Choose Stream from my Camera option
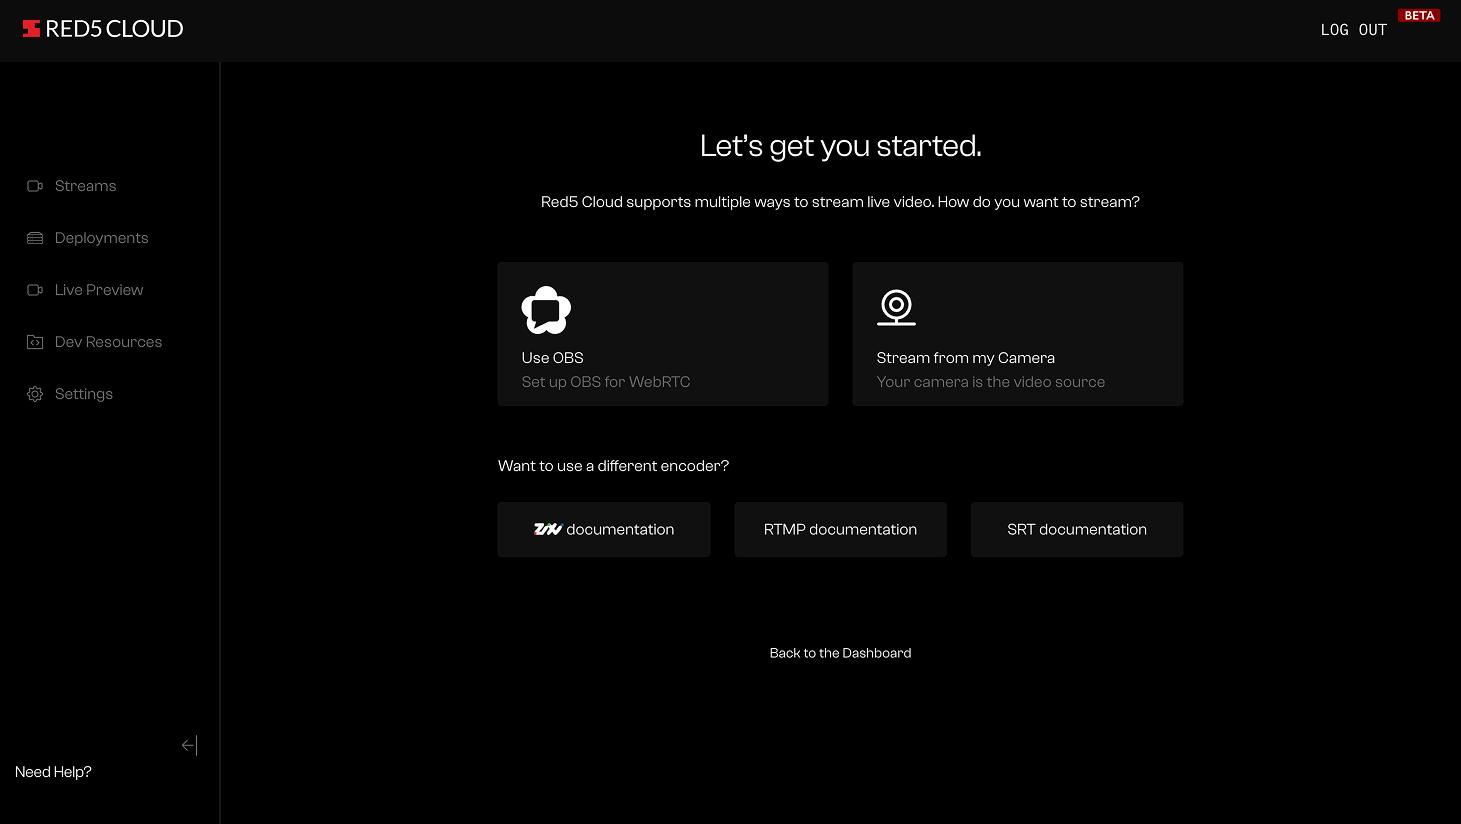The image size is (1461, 824). pyautogui.click(x=1017, y=334)
